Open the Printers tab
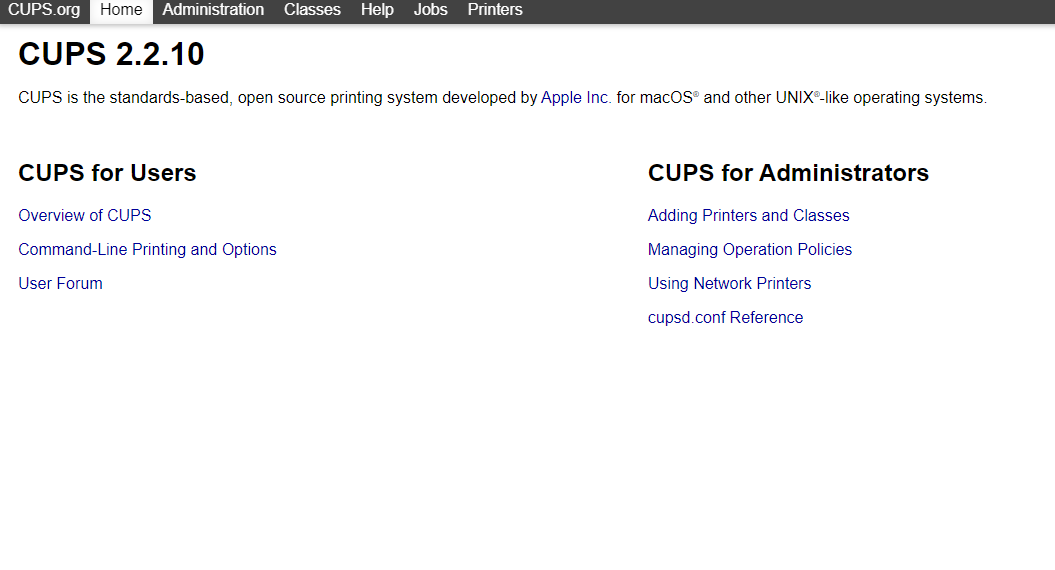 click(495, 10)
